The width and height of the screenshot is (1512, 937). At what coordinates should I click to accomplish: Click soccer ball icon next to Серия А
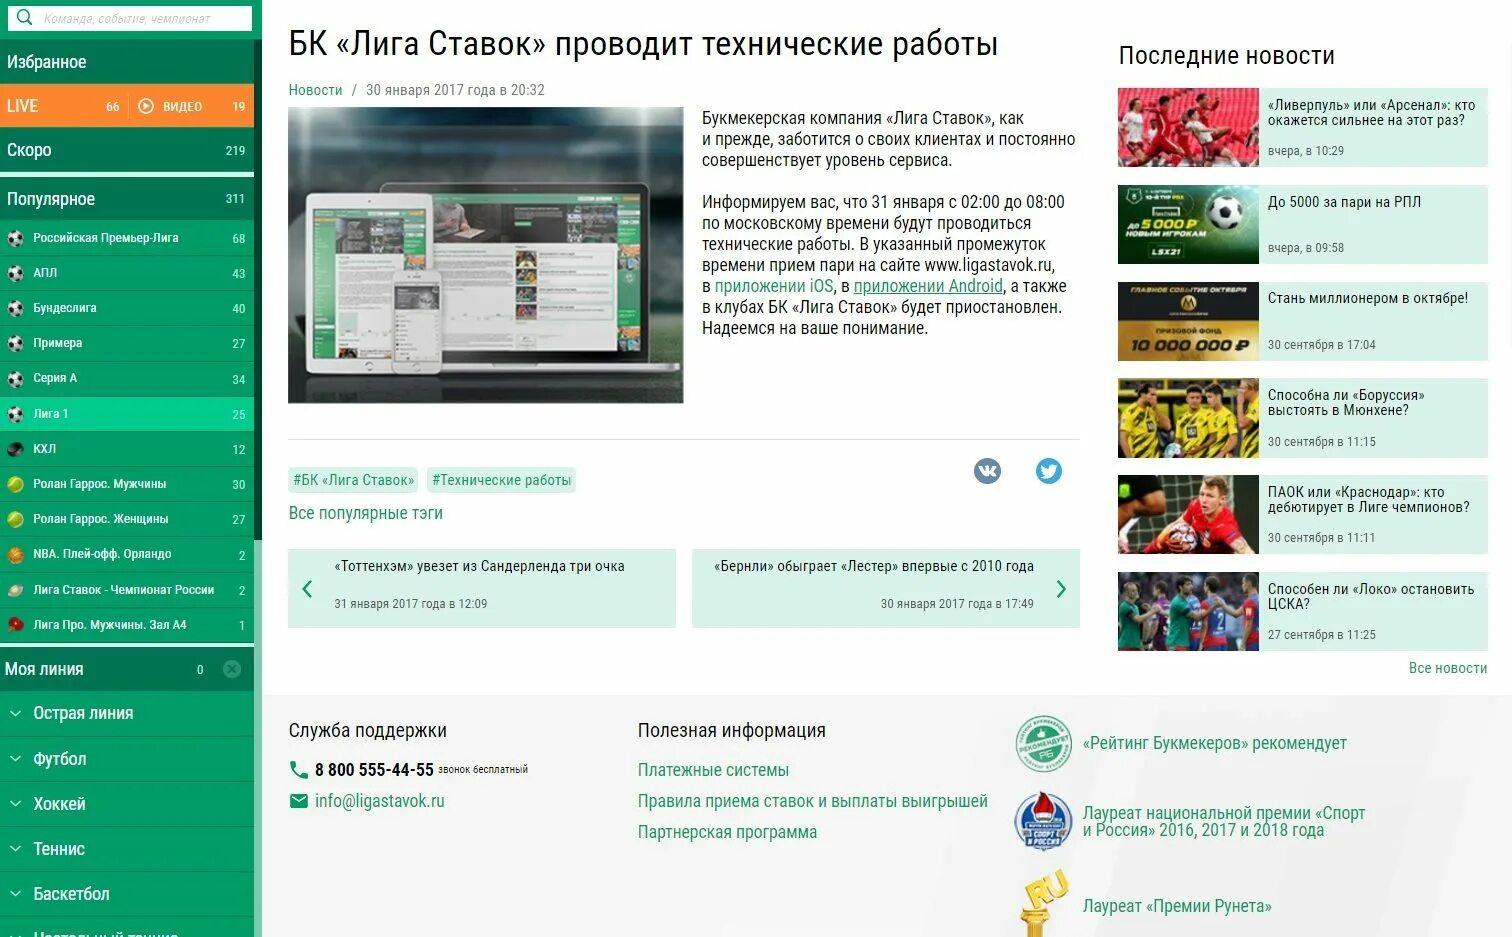[x=15, y=379]
